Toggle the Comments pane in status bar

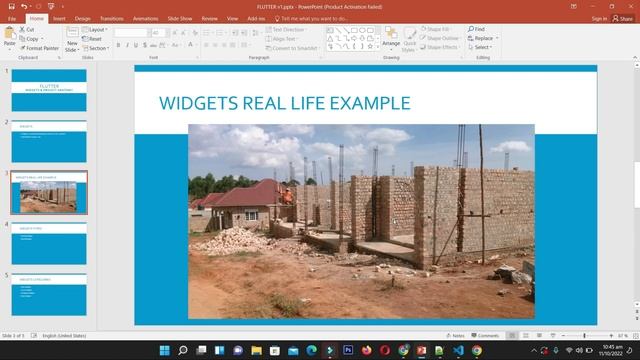point(485,336)
